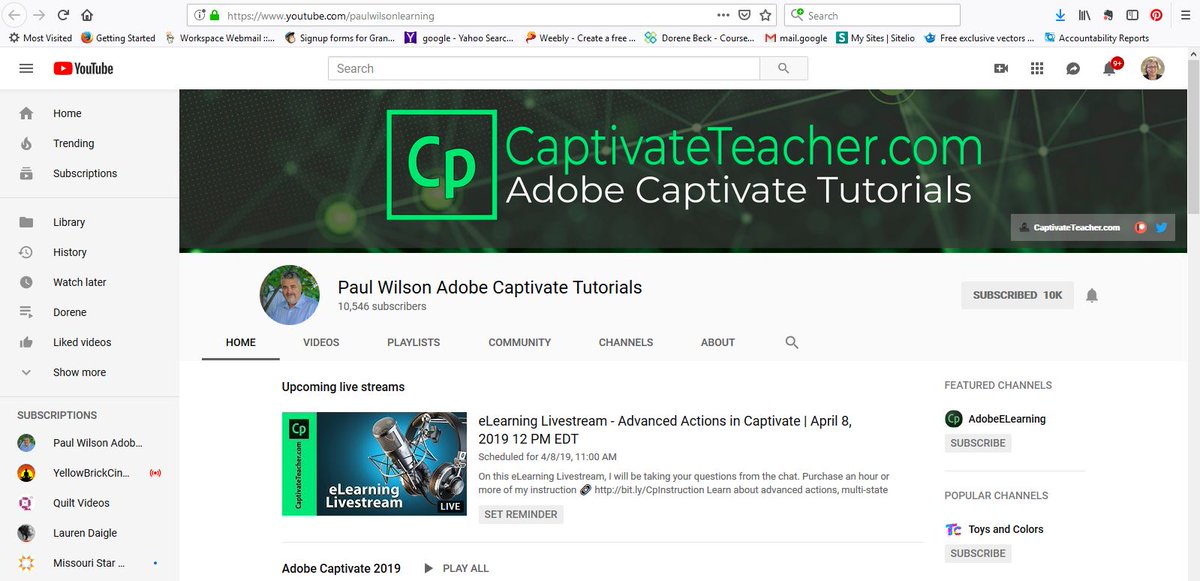Switch to the VIDEOS tab

321,342
